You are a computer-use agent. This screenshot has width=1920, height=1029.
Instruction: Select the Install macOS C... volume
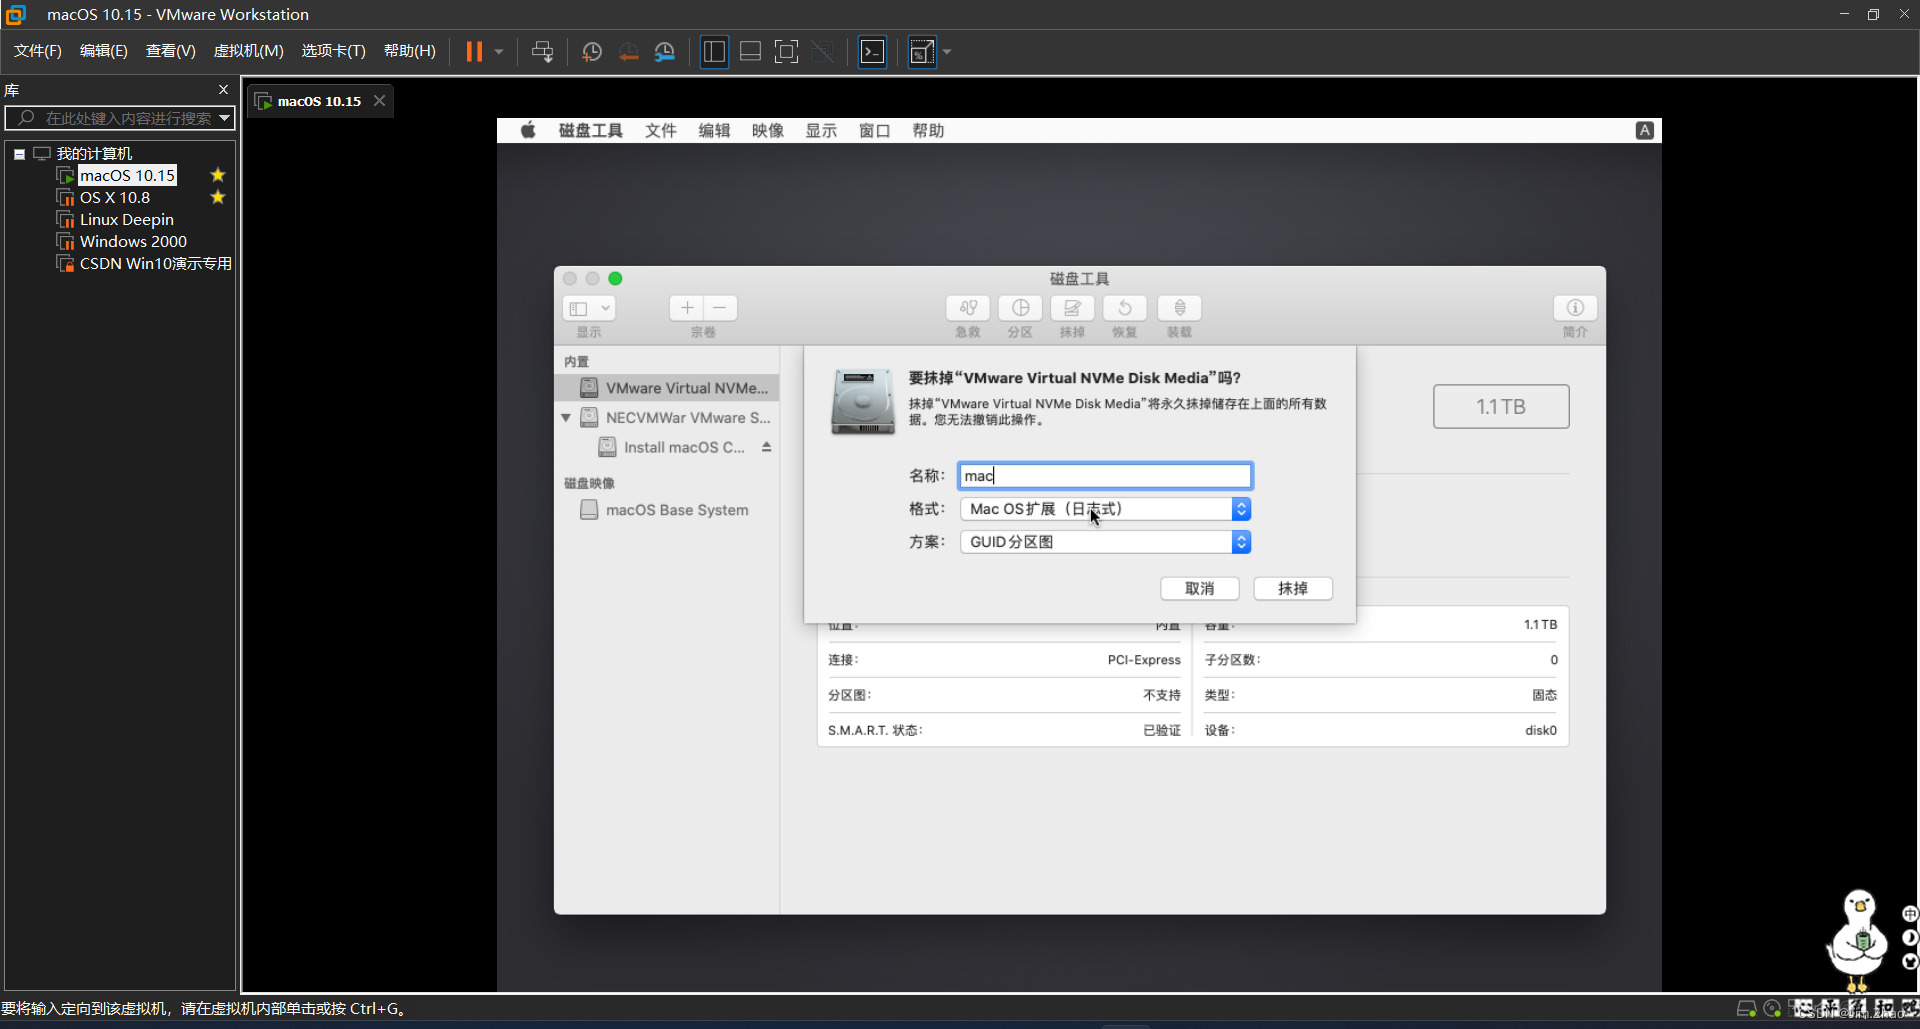672,447
